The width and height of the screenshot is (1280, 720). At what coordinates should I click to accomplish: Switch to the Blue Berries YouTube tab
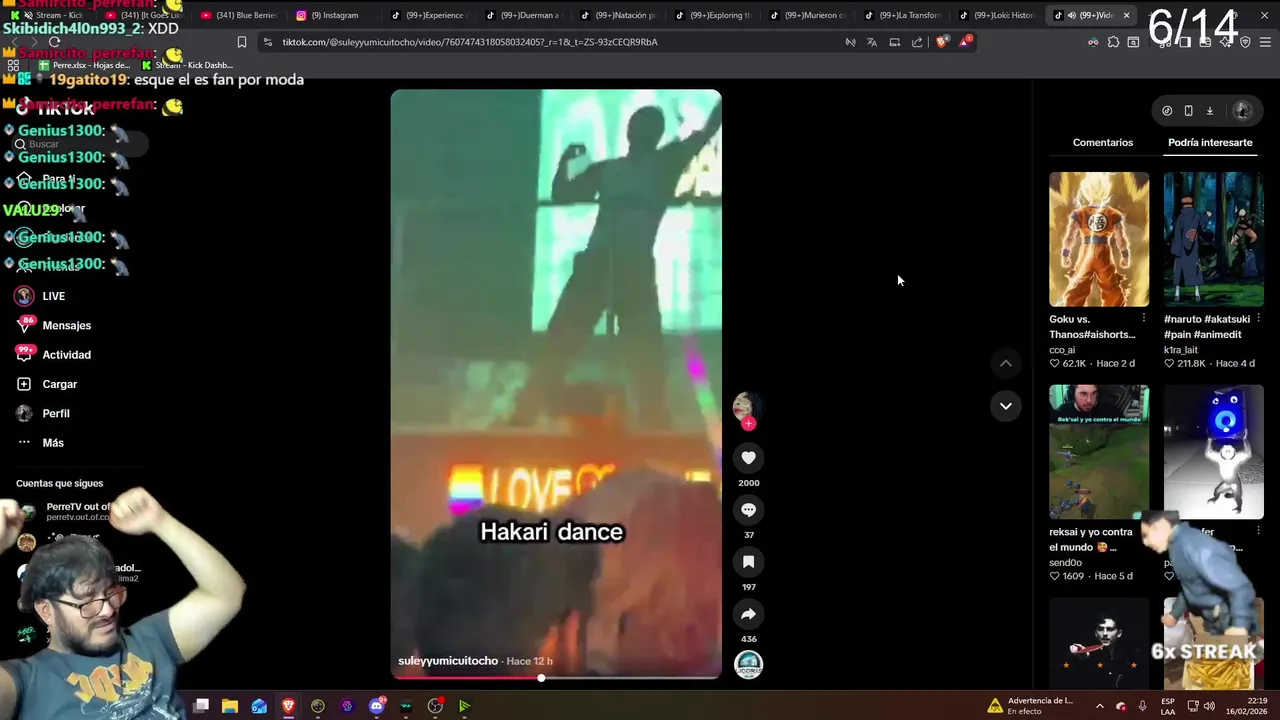click(238, 15)
